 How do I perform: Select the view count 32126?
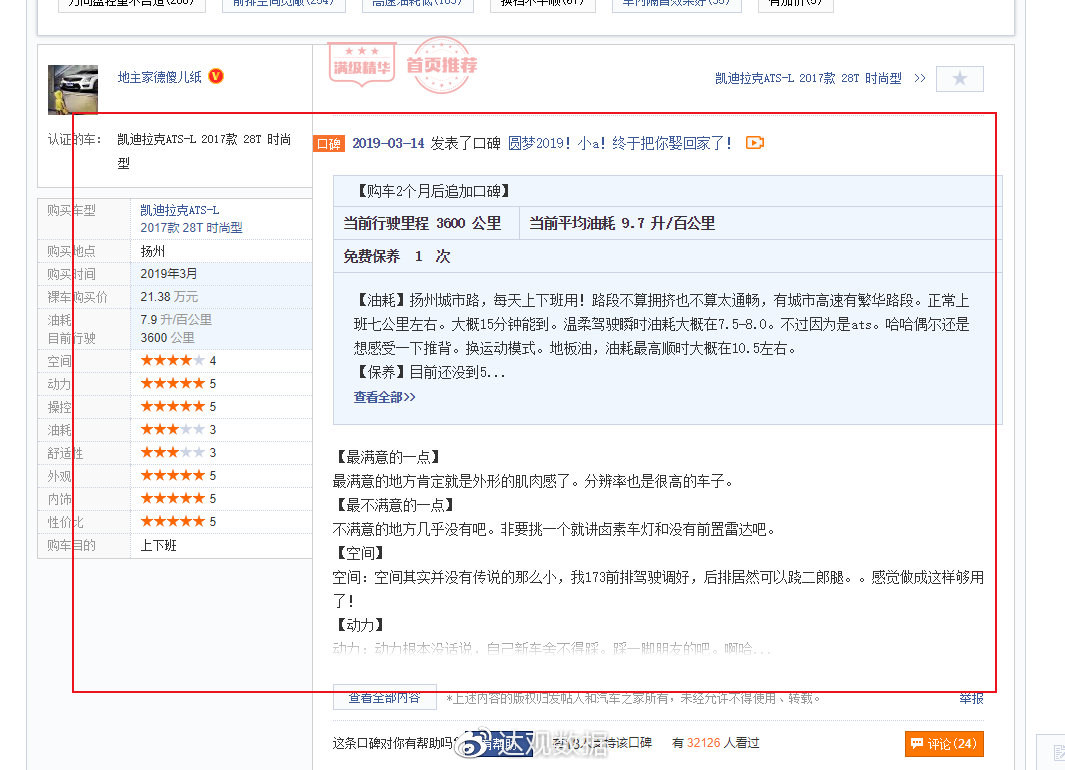[x=703, y=744]
